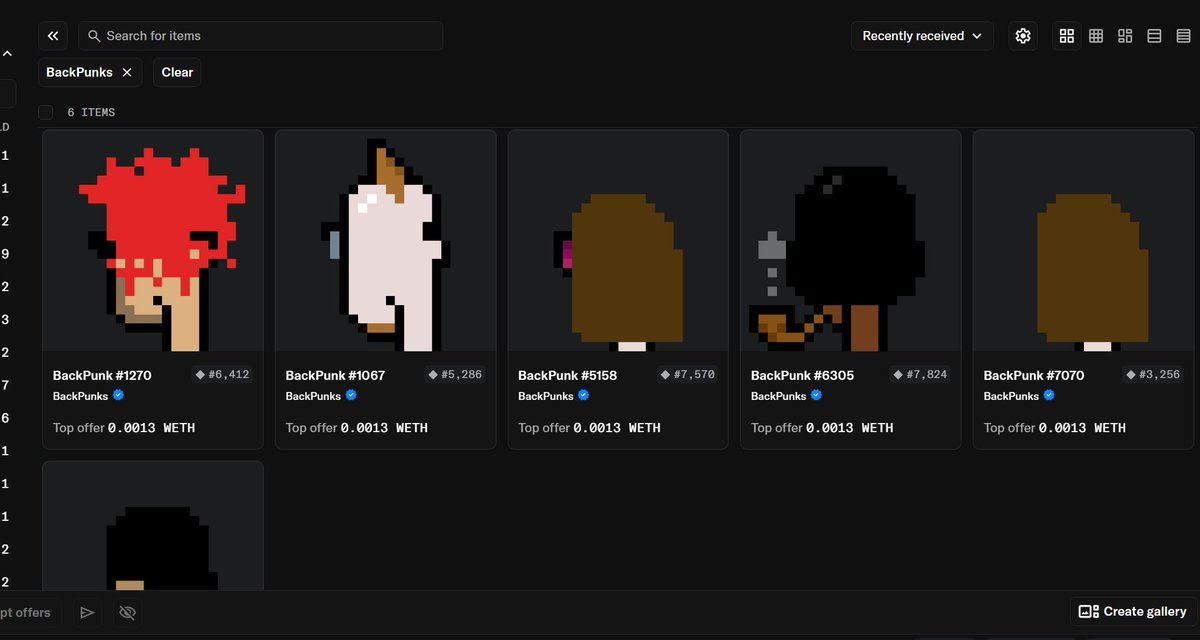Collapse the sidebar section with the up chevron

pyautogui.click(x=7, y=53)
